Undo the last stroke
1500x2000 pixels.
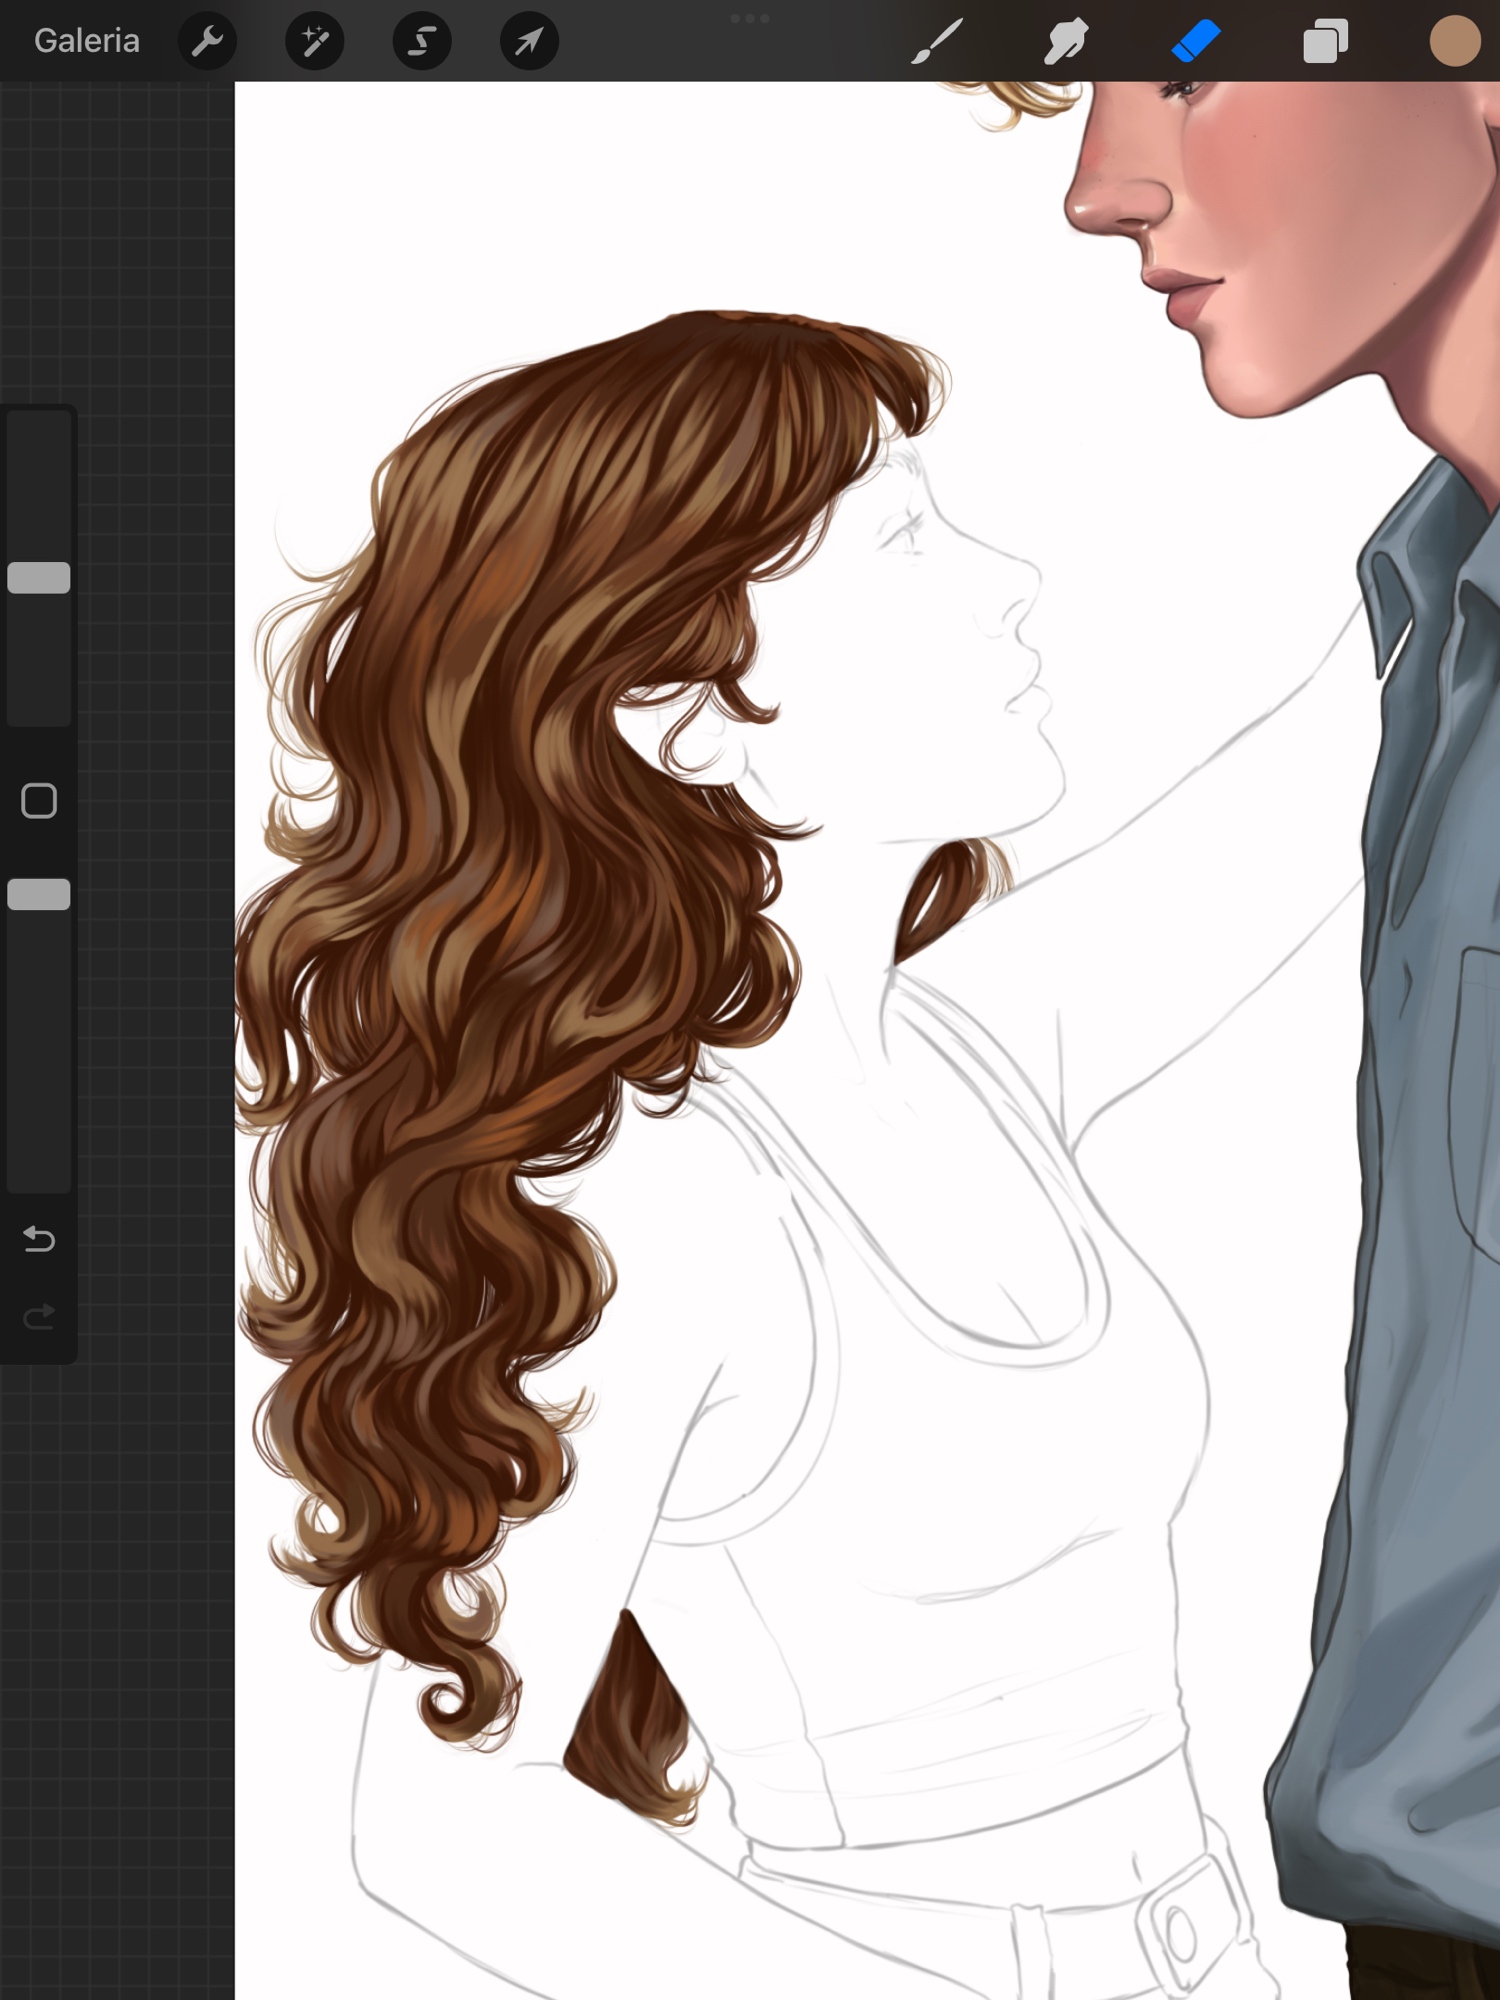[39, 1239]
